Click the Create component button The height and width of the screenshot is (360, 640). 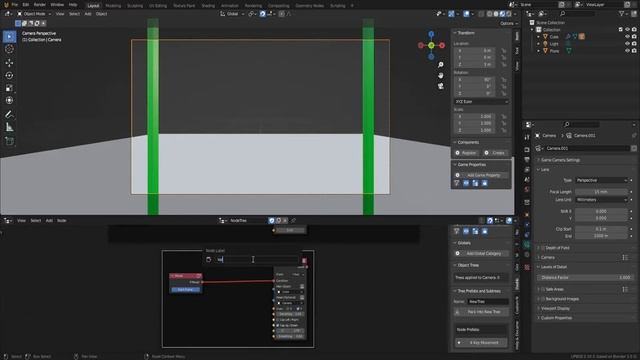click(x=495, y=153)
